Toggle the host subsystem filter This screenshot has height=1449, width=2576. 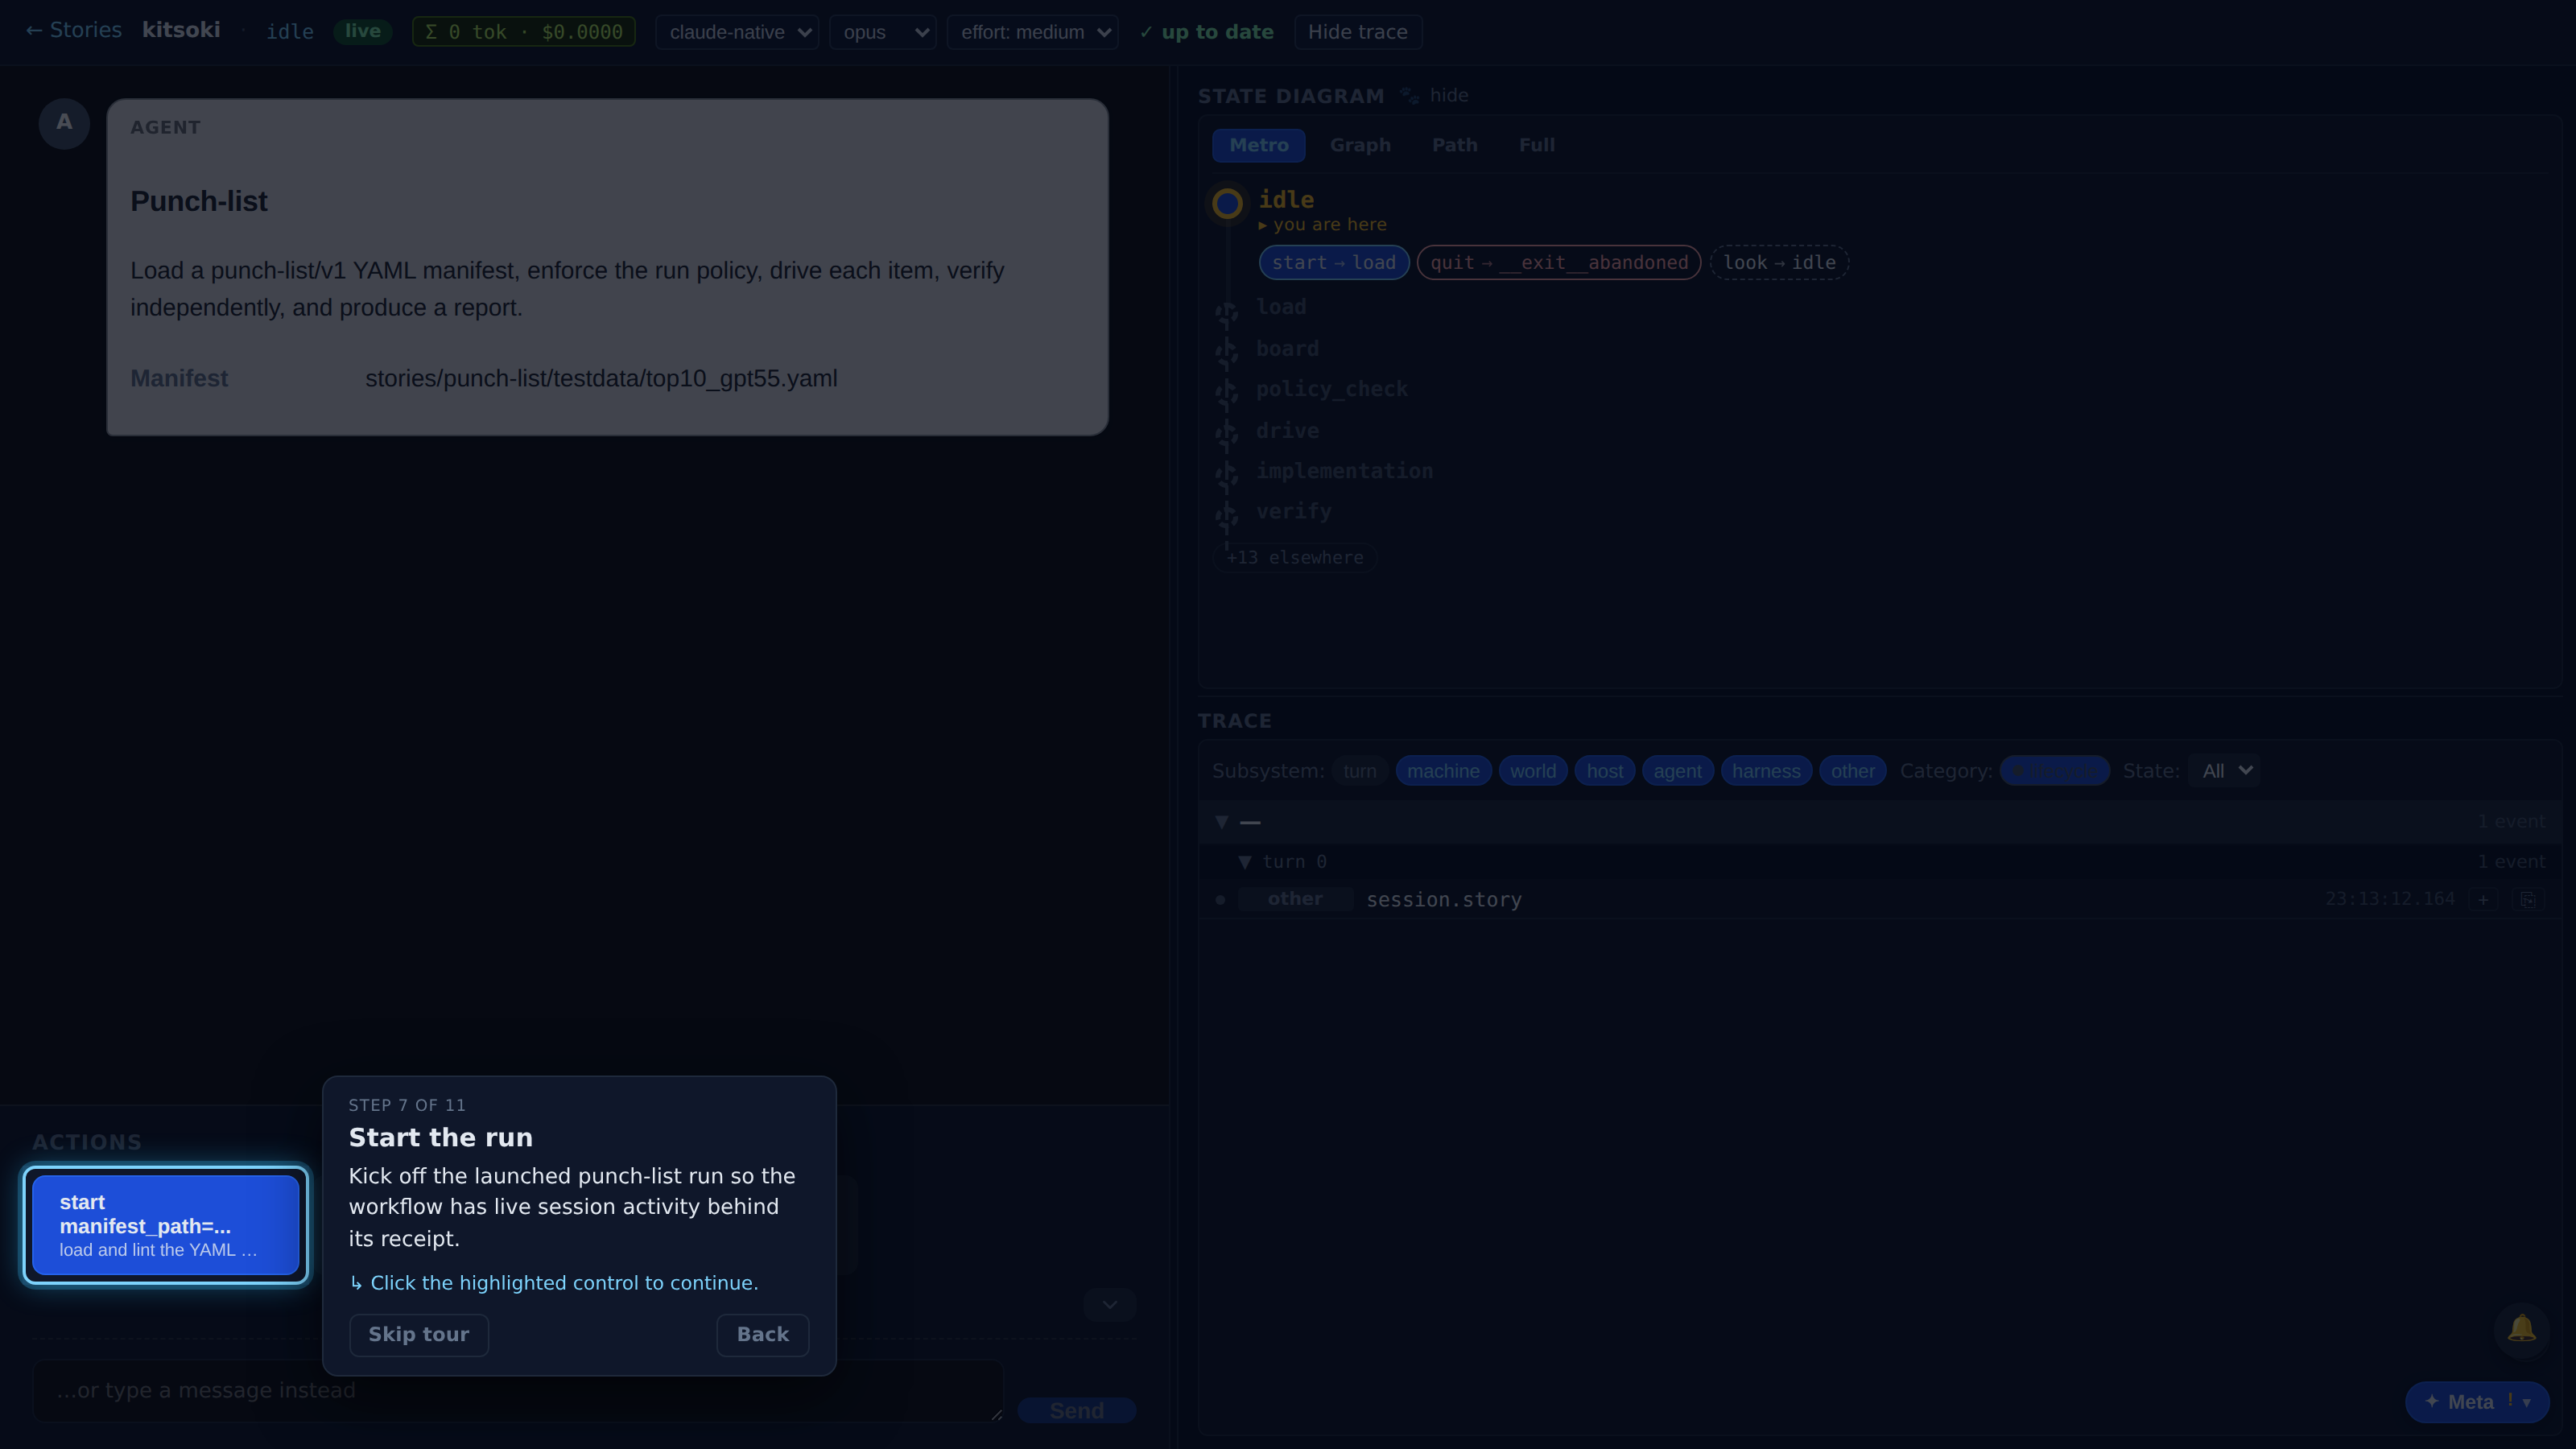click(x=1604, y=771)
